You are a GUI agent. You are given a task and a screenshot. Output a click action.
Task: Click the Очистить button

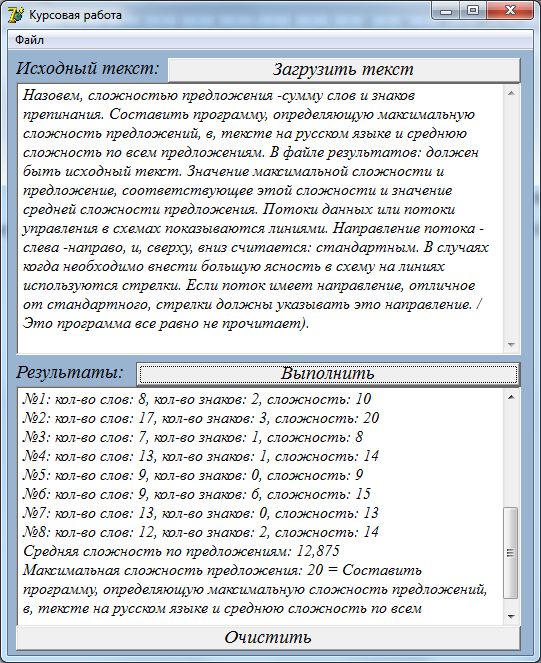coord(268,638)
